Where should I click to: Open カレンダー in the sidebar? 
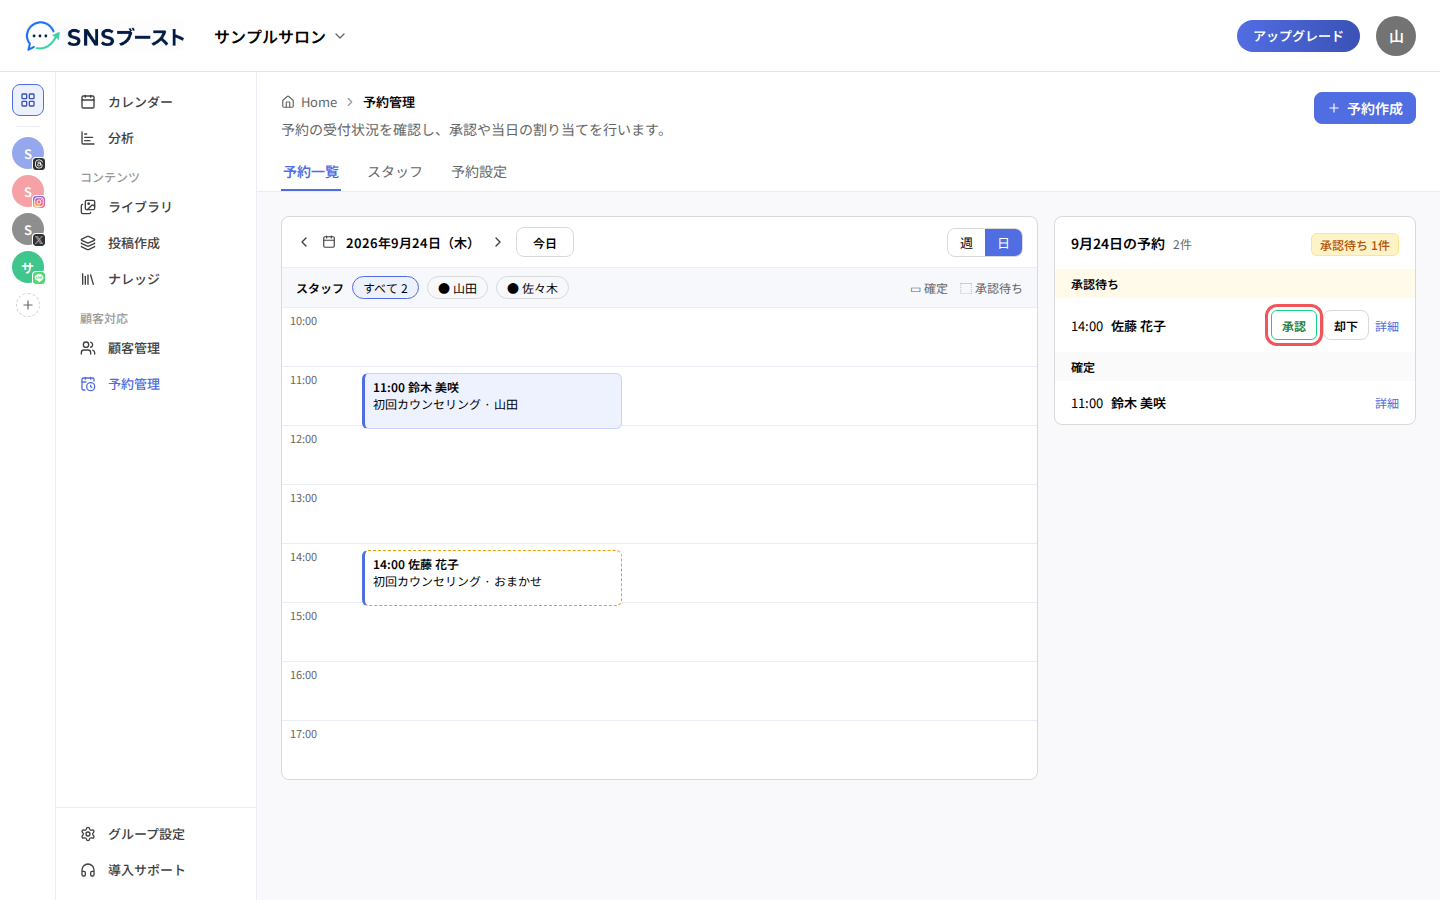(x=156, y=102)
